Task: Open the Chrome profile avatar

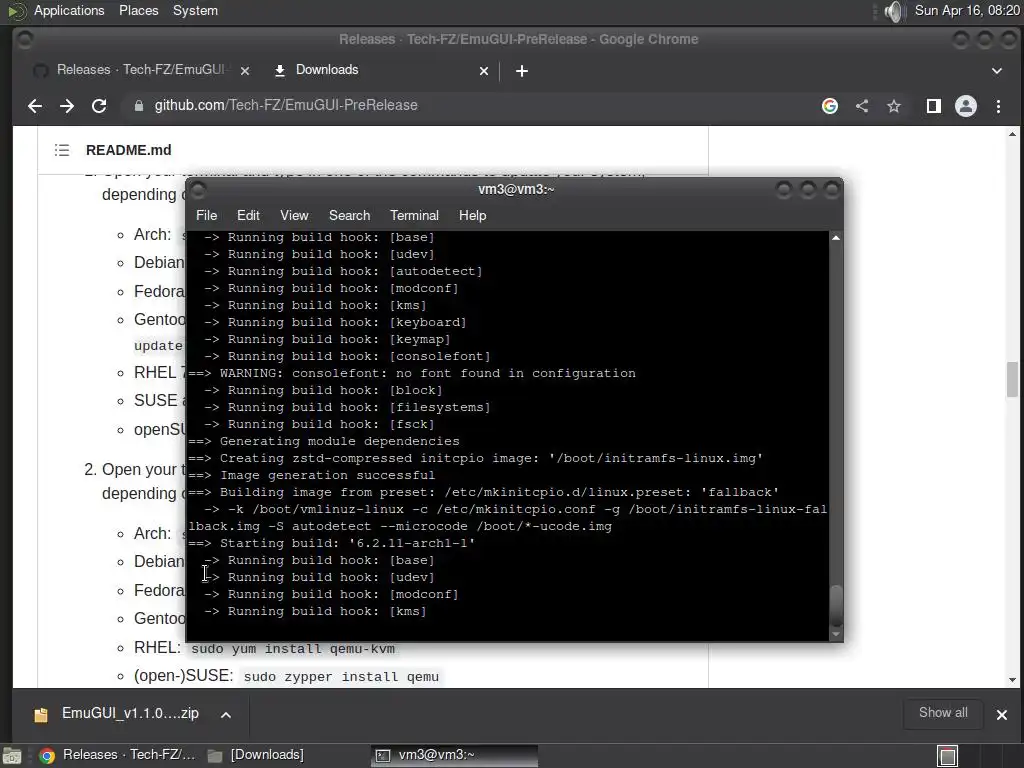Action: 966,106
